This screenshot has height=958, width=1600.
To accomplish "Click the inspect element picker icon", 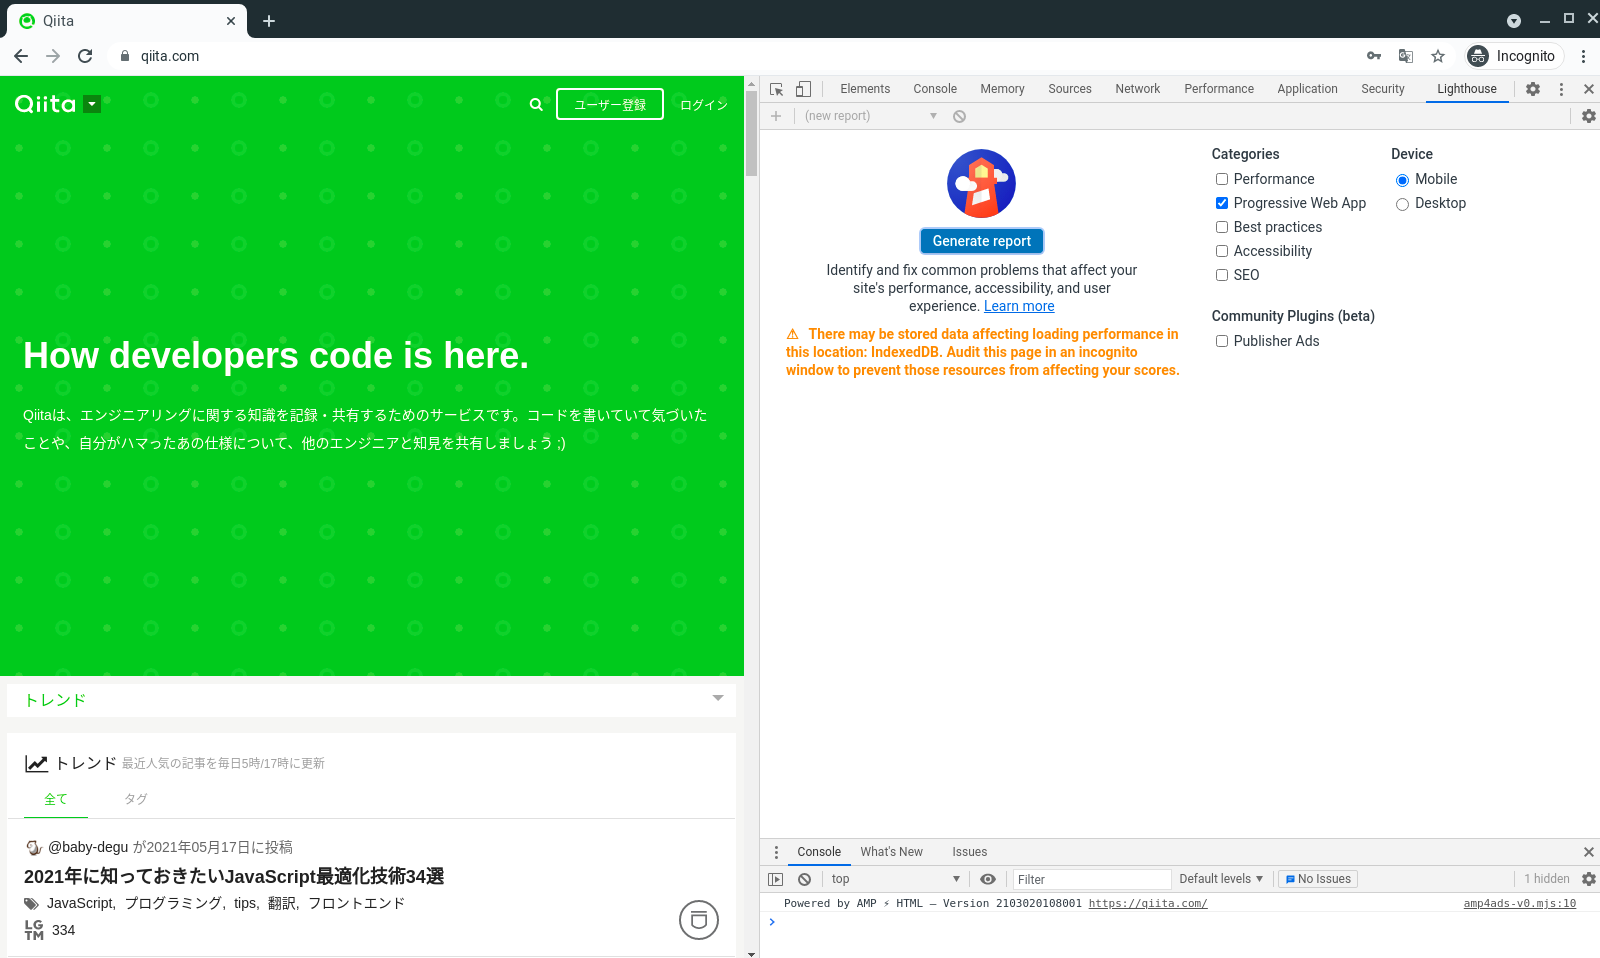I will [x=777, y=89].
